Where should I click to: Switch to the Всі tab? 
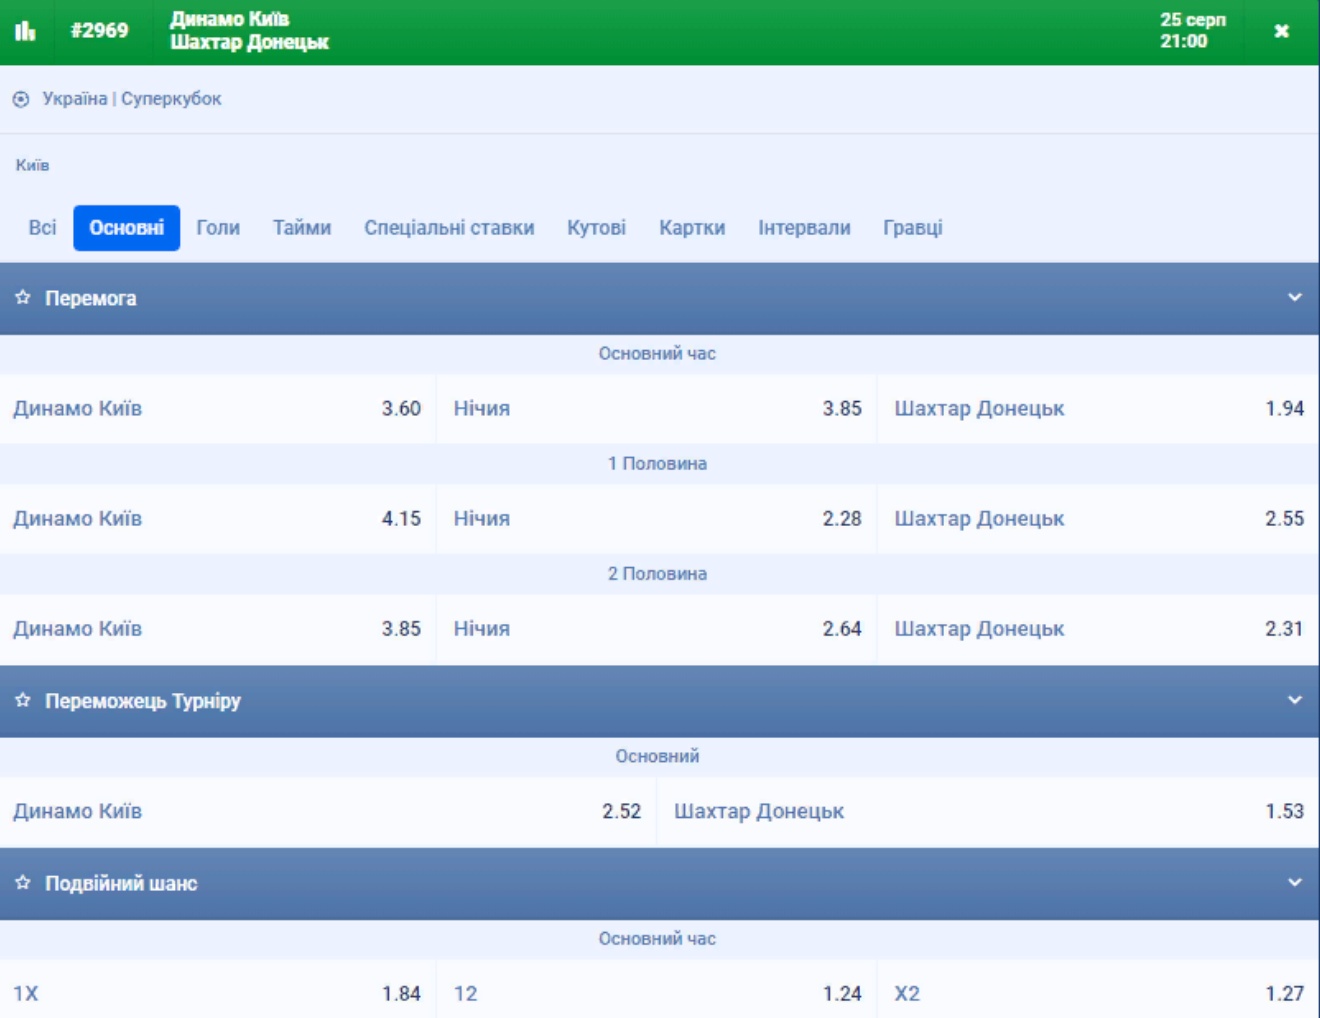coord(42,228)
